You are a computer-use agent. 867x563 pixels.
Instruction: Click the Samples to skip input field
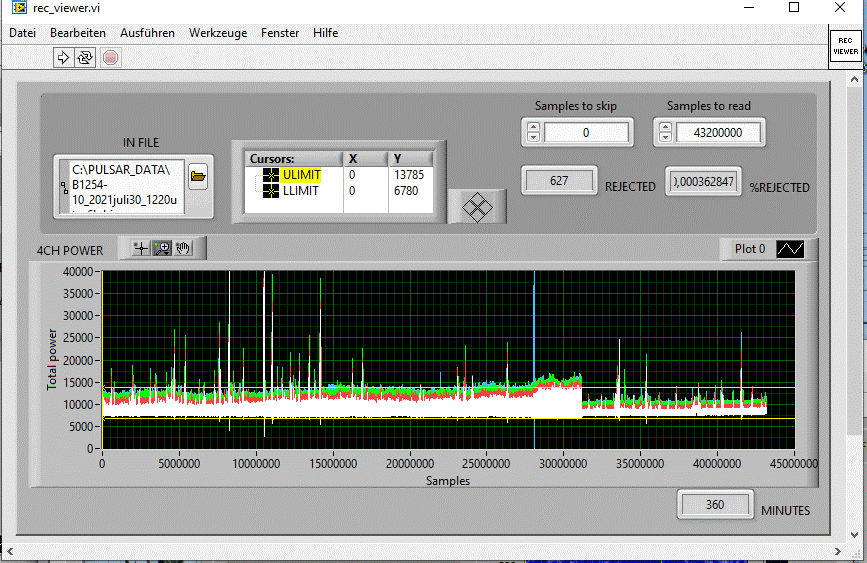pos(587,133)
